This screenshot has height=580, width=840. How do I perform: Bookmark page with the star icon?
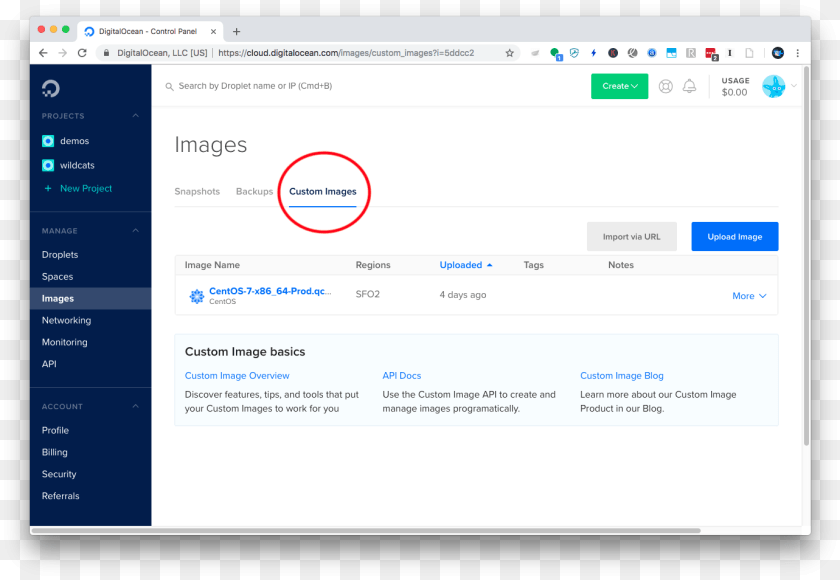pyautogui.click(x=509, y=53)
